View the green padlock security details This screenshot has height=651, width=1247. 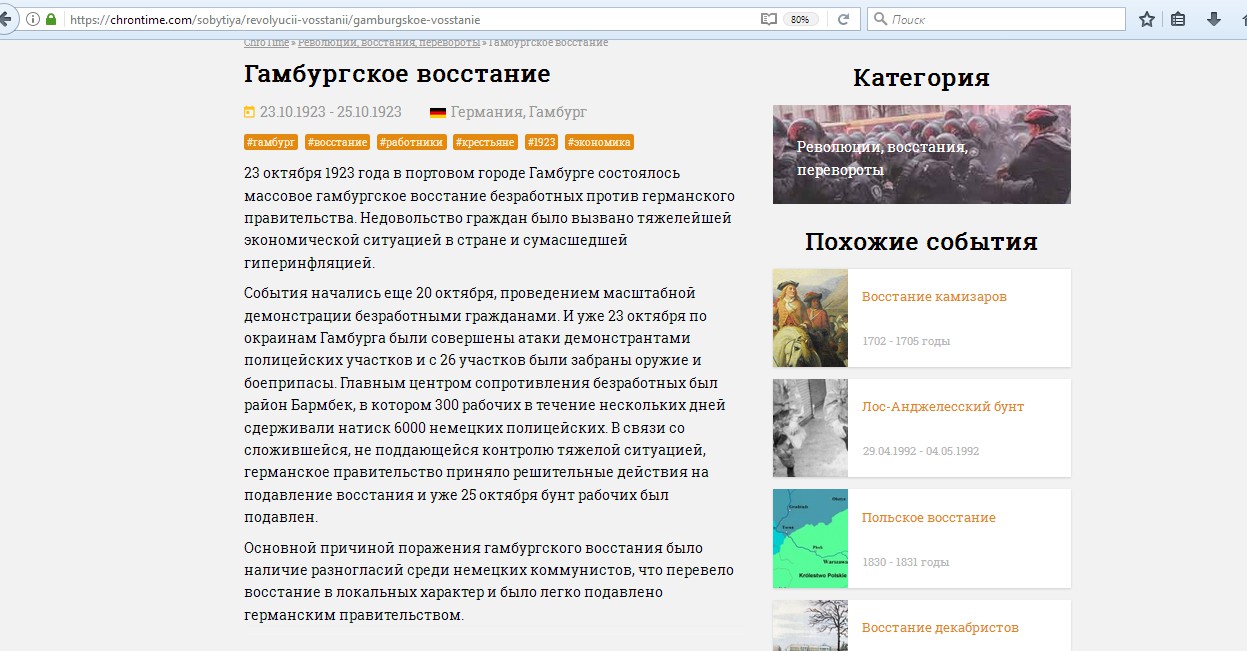[x=51, y=19]
